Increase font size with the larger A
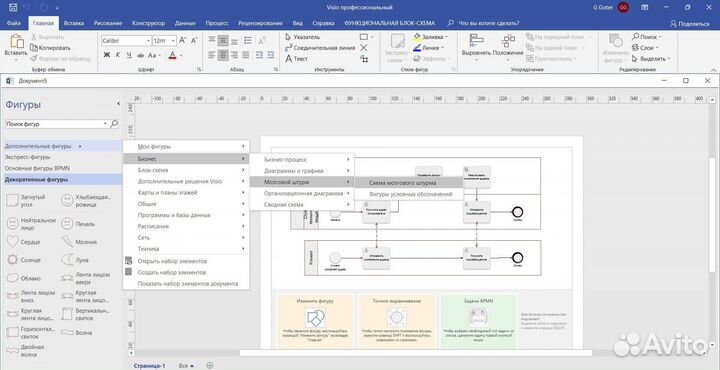Image resolution: width=720 pixels, height=370 pixels. point(182,40)
